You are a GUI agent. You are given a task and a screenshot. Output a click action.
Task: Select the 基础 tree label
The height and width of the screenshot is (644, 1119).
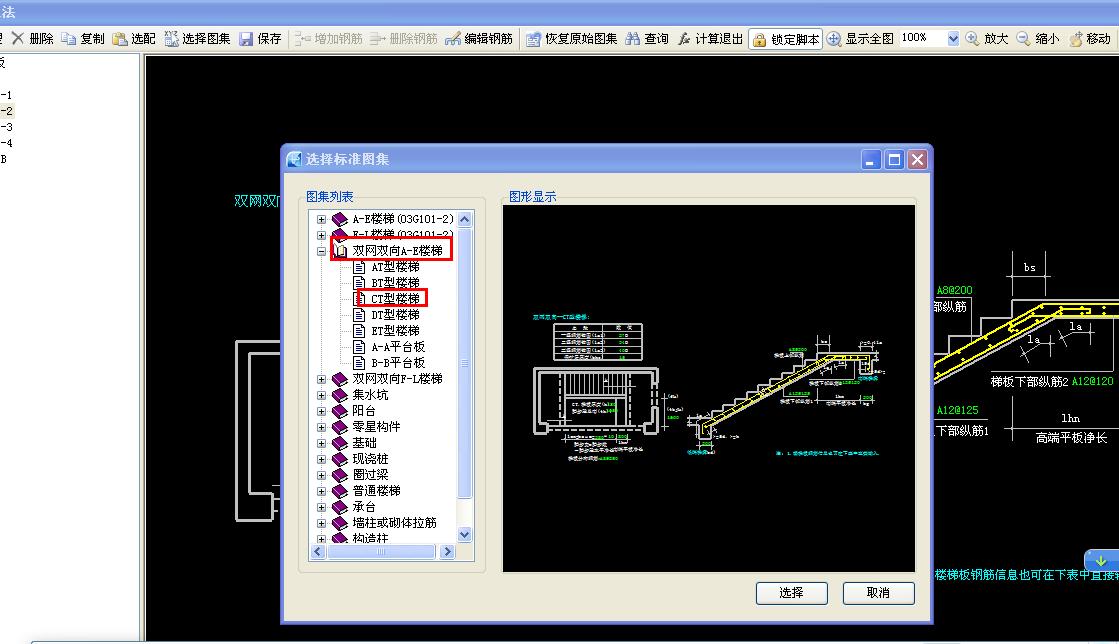[x=363, y=443]
